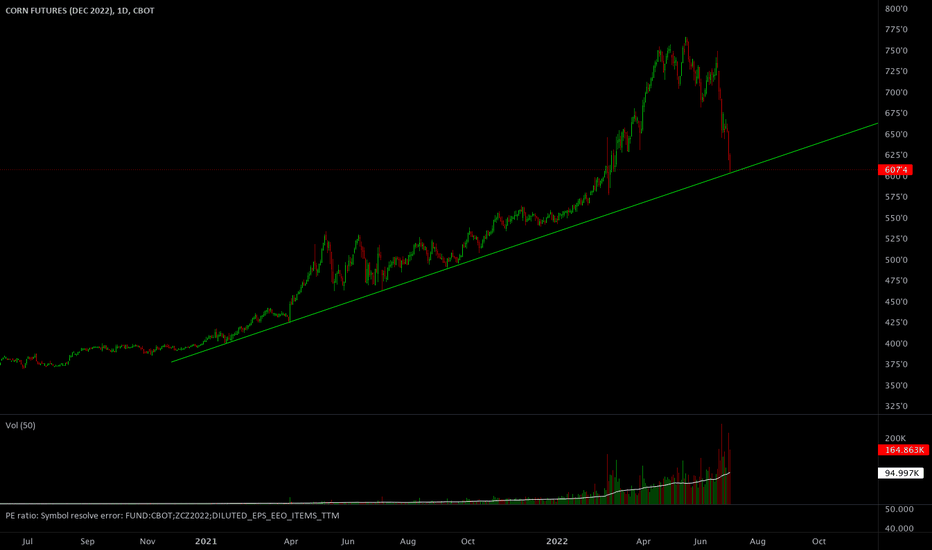Click the 325'0 price axis label
The image size is (932, 550).
(x=896, y=406)
